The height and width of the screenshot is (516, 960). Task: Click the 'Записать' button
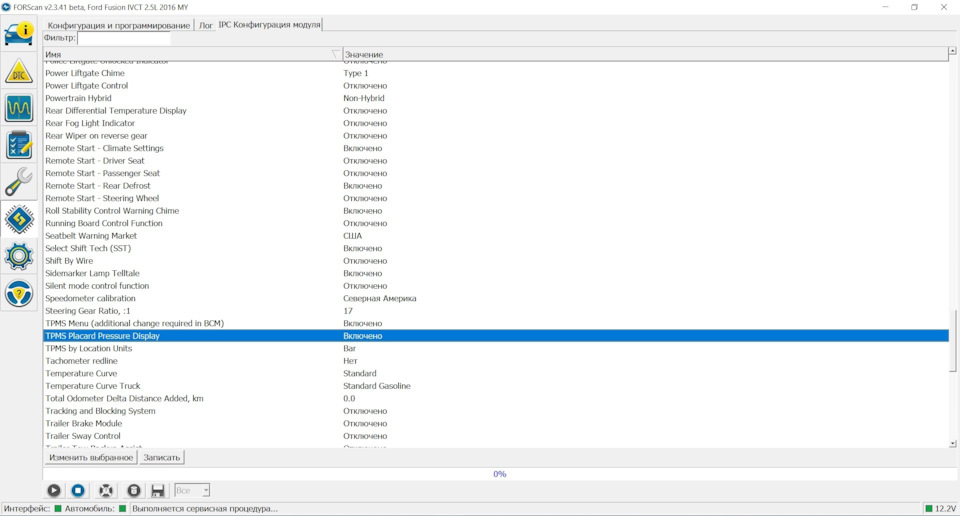pyautogui.click(x=162, y=457)
